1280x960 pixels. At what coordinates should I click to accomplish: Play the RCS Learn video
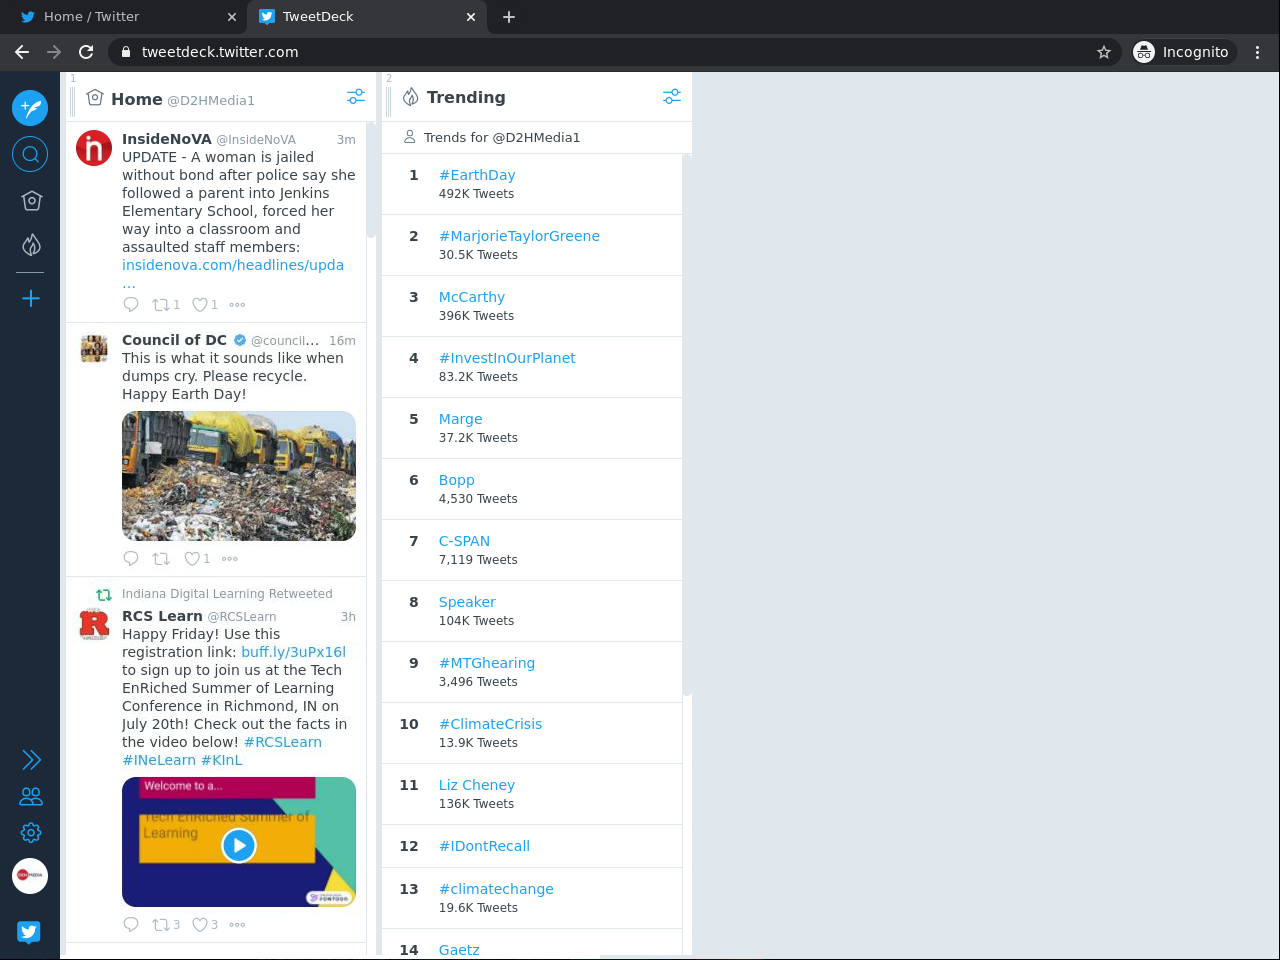tap(239, 845)
